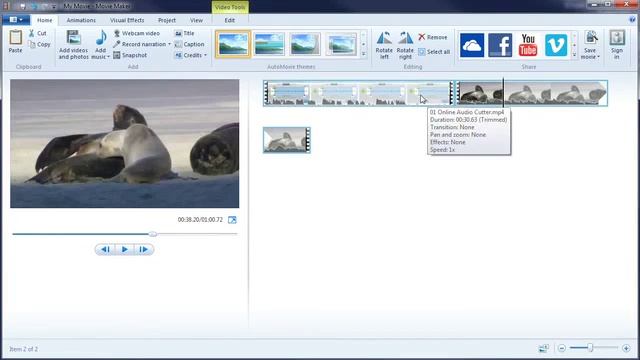The height and width of the screenshot is (360, 640).
Task: Step to next frame
Action: (144, 249)
